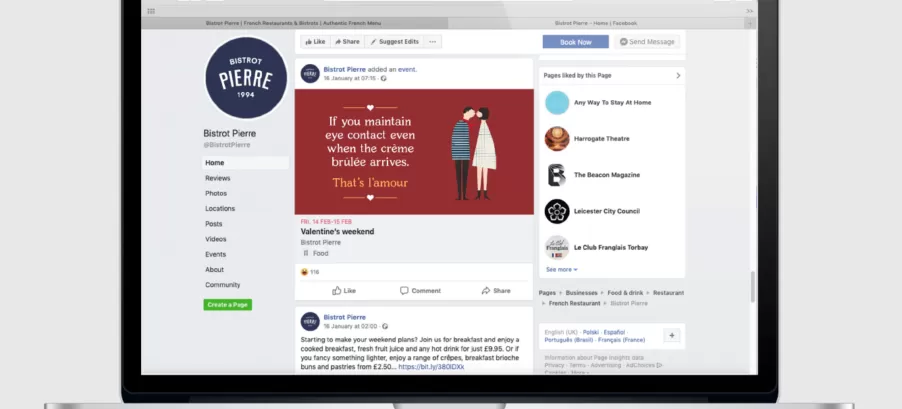Switch to the Bistrot Pierre French Restaurants tab
Image resolution: width=902 pixels, height=409 pixels.
294,24
